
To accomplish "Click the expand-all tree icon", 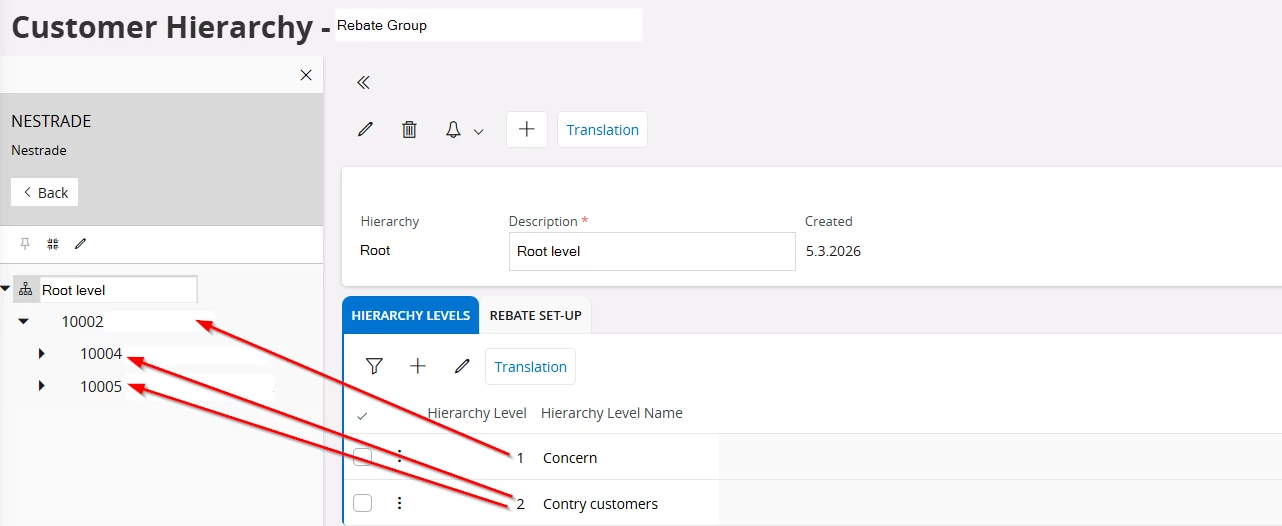I will (x=53, y=244).
